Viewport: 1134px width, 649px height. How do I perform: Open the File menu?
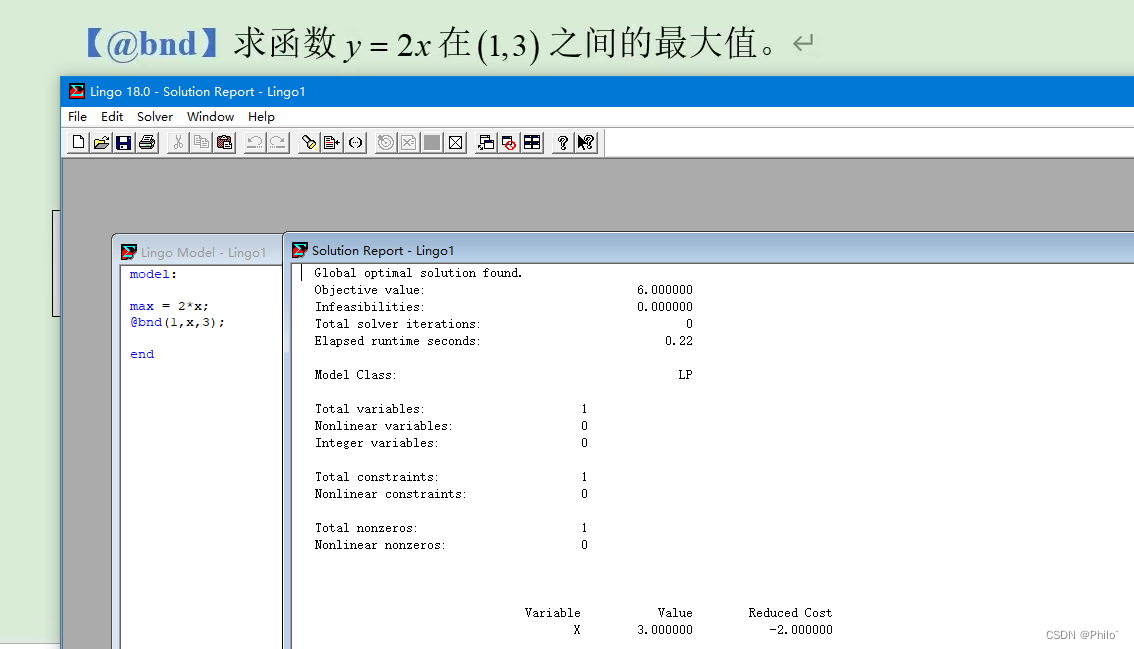click(77, 116)
